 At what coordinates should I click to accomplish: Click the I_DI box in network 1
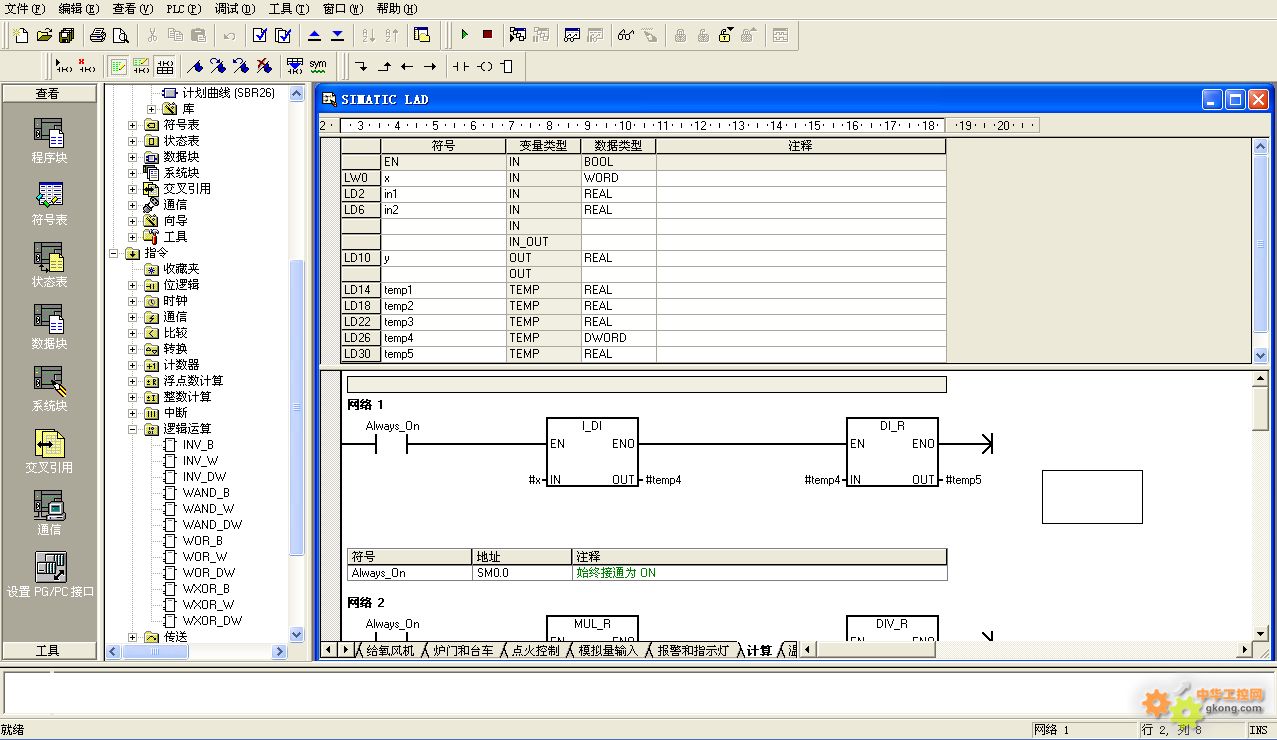click(592, 453)
